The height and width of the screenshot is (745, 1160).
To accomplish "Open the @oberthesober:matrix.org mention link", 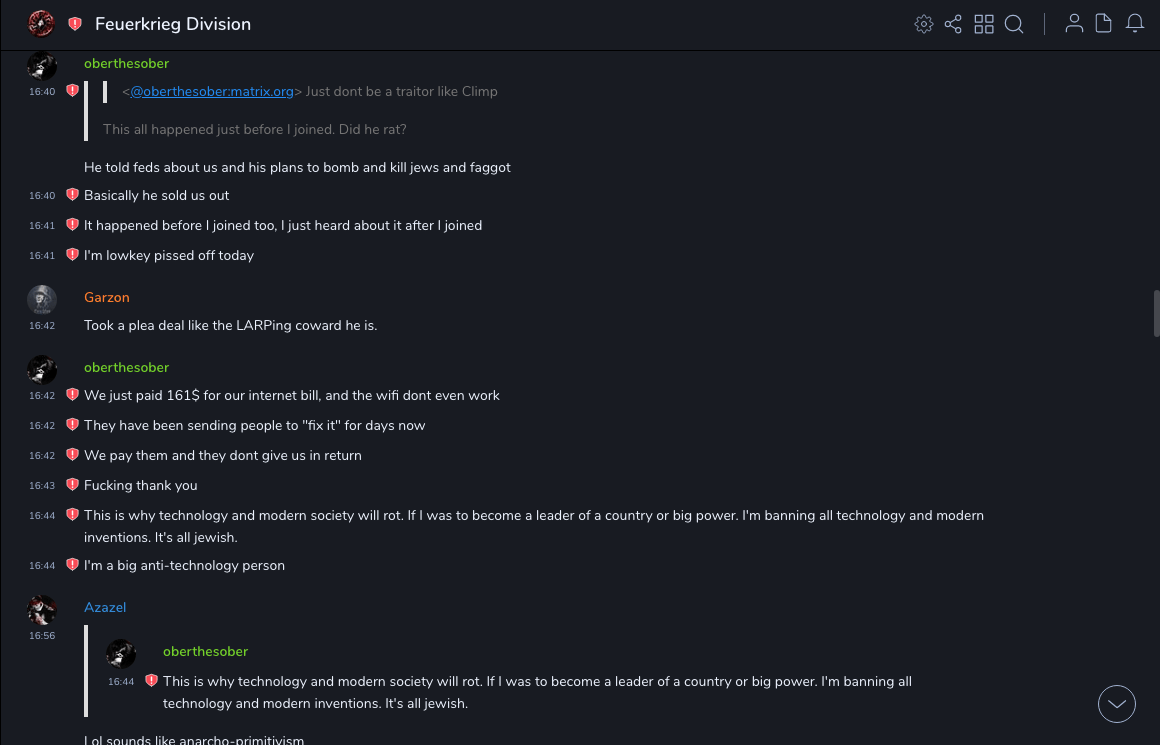I will tap(212, 91).
